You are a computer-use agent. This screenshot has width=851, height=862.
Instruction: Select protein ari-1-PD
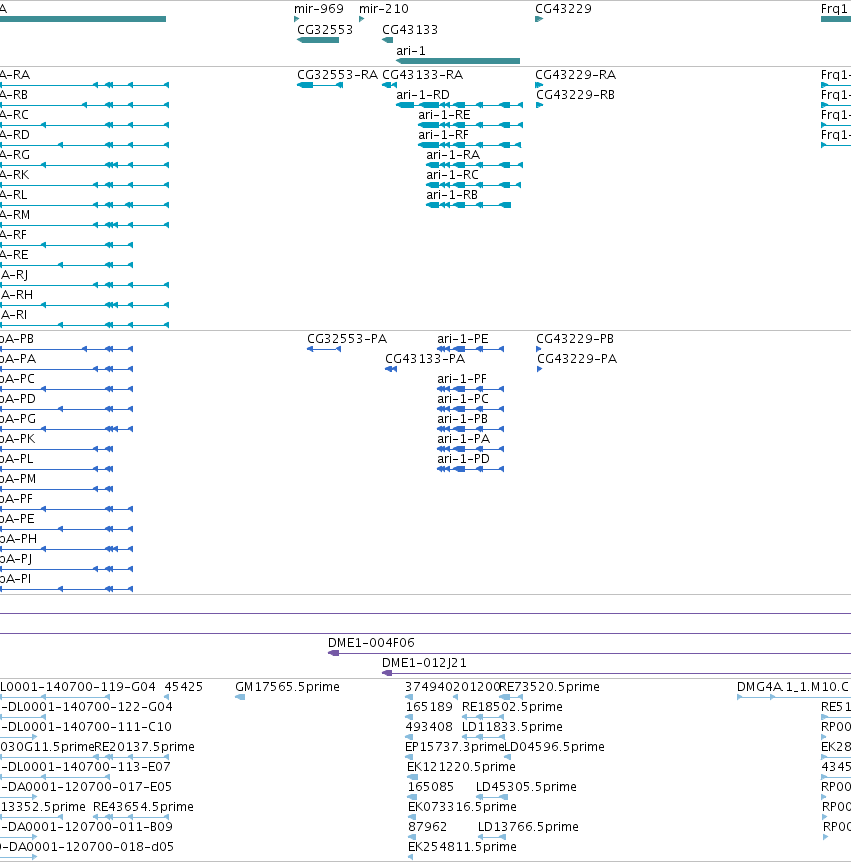(x=471, y=469)
